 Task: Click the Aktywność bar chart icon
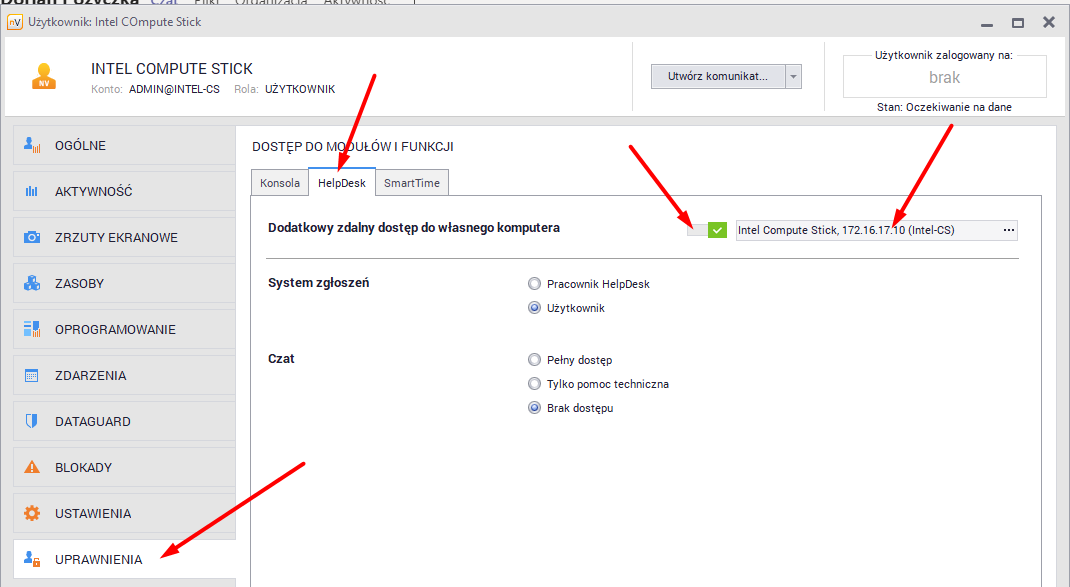click(x=32, y=191)
